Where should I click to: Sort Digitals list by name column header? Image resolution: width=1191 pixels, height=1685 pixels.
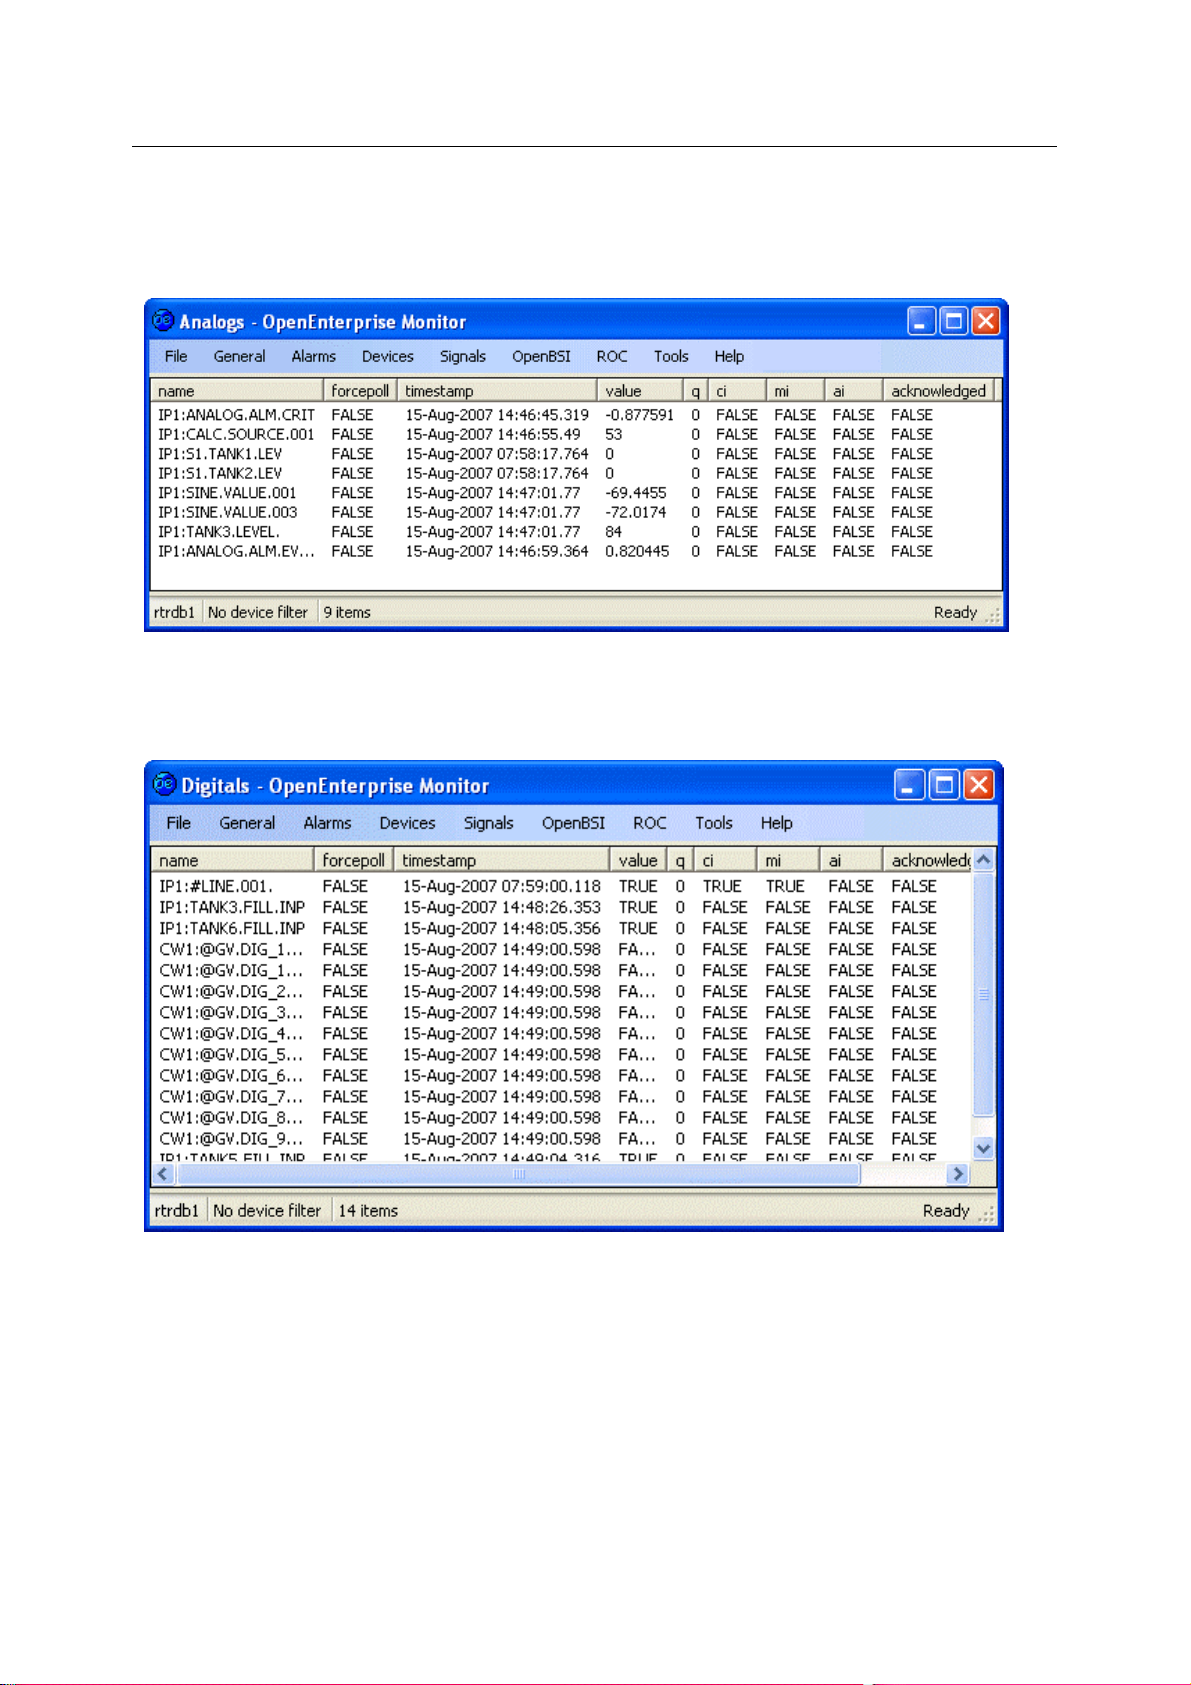click(232, 860)
